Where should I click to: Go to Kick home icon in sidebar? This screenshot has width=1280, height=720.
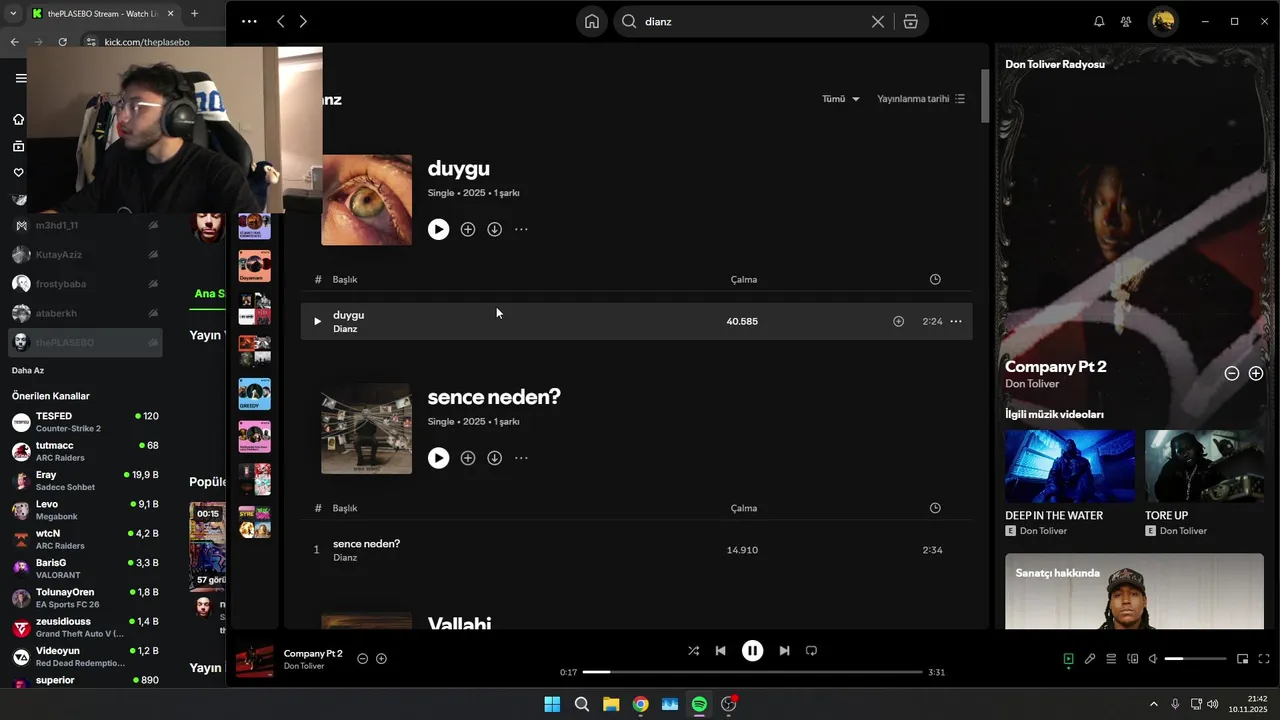18,119
